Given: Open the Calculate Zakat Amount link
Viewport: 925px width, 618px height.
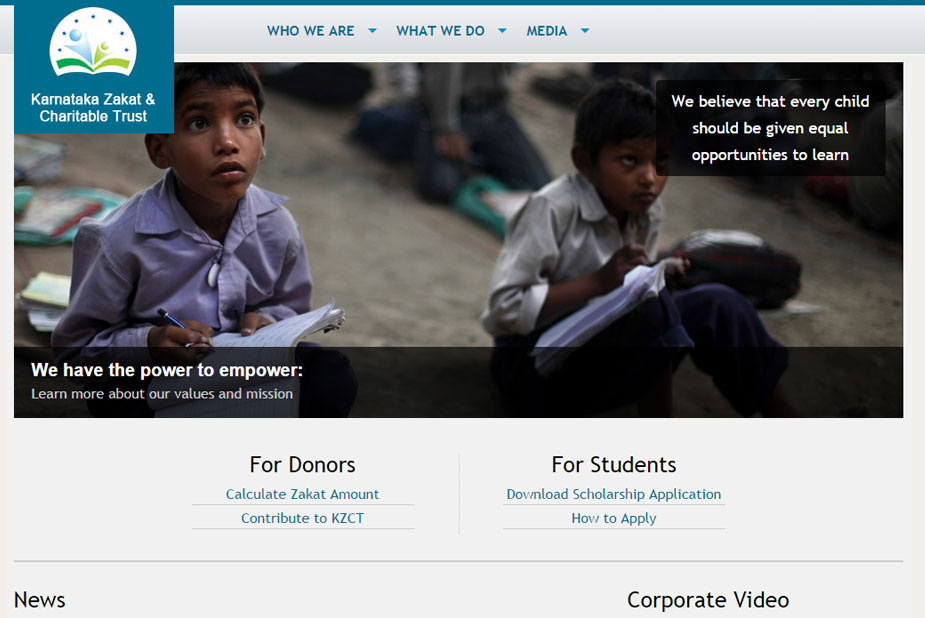Looking at the screenshot, I should coord(302,494).
